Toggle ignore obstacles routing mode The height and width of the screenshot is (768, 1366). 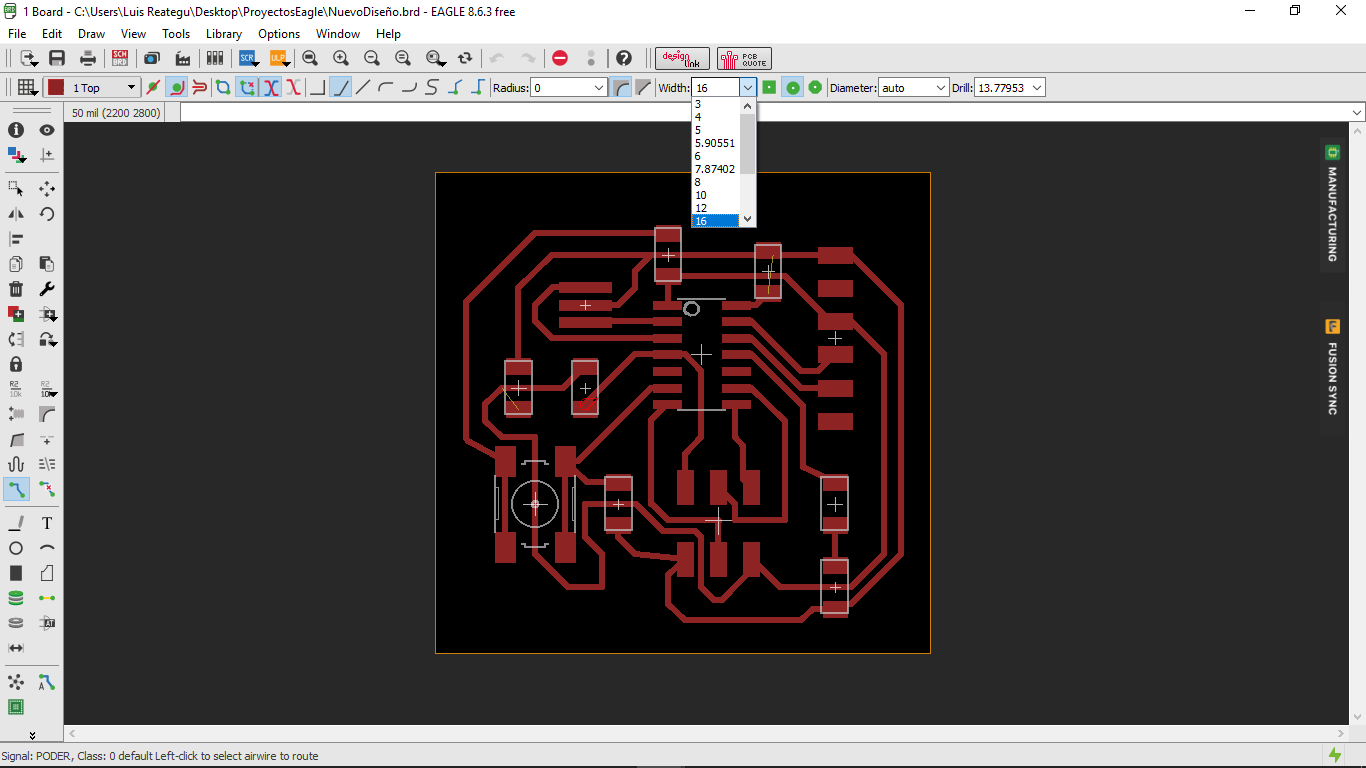click(153, 87)
